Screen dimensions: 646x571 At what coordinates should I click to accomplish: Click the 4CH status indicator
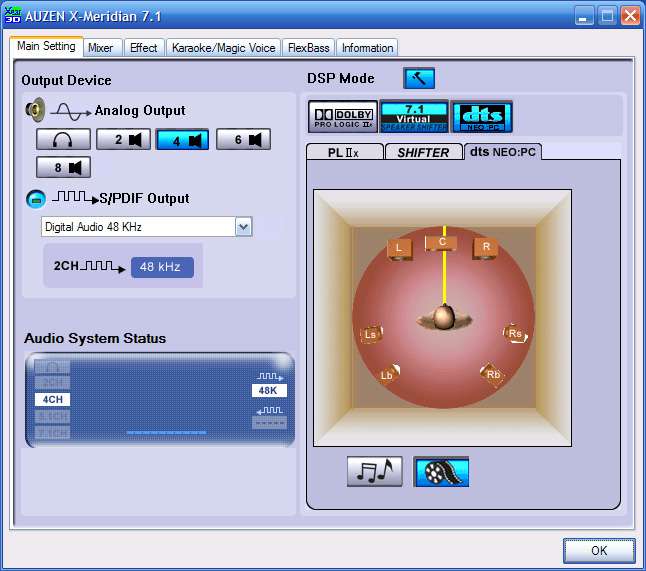52,399
